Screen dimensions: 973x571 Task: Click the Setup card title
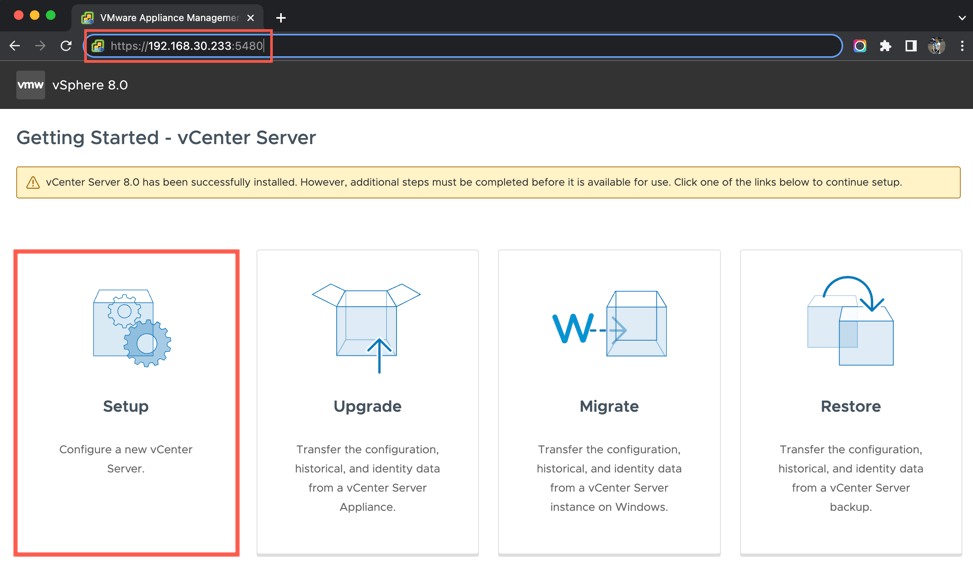[126, 406]
